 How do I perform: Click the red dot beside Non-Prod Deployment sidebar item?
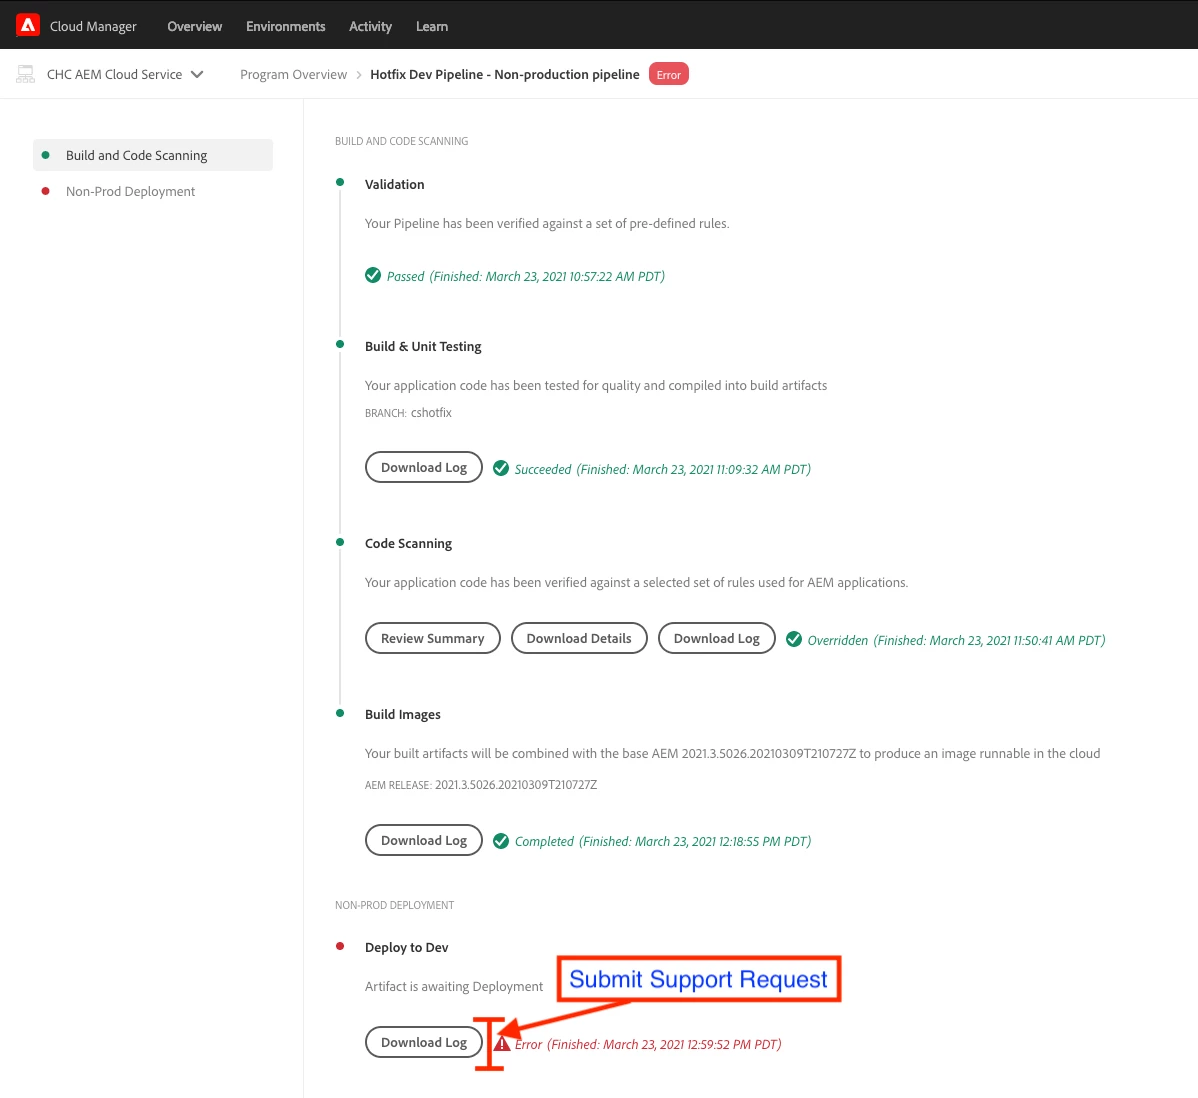pos(46,191)
